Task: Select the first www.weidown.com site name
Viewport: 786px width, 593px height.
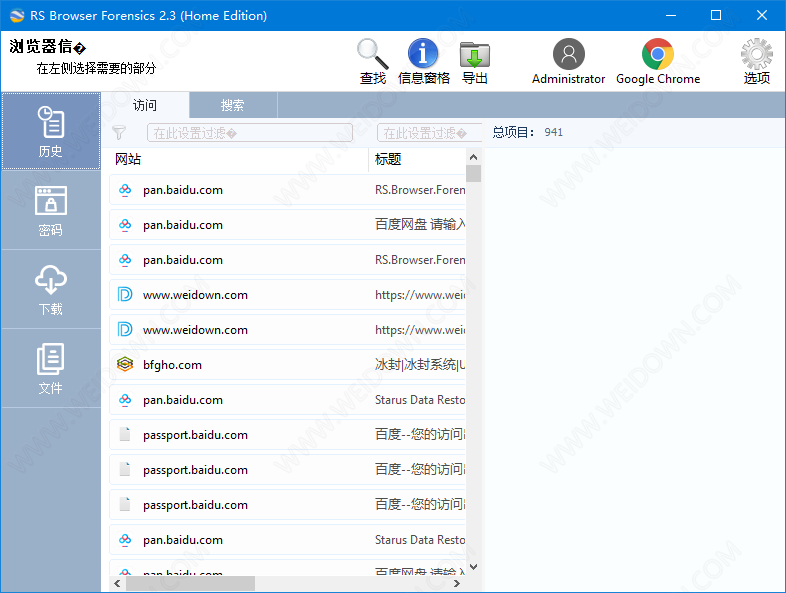Action: click(195, 295)
